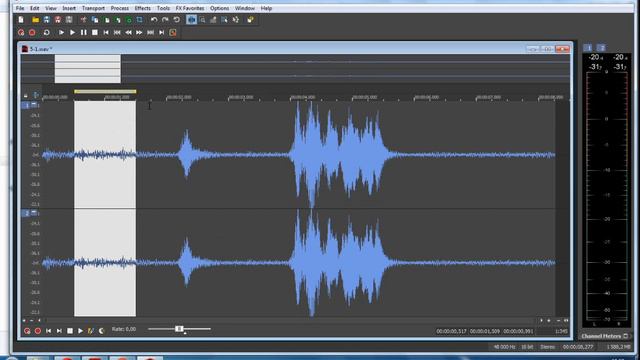Image resolution: width=640 pixels, height=360 pixels.
Task: Open the Options menu
Action: (x=220, y=8)
